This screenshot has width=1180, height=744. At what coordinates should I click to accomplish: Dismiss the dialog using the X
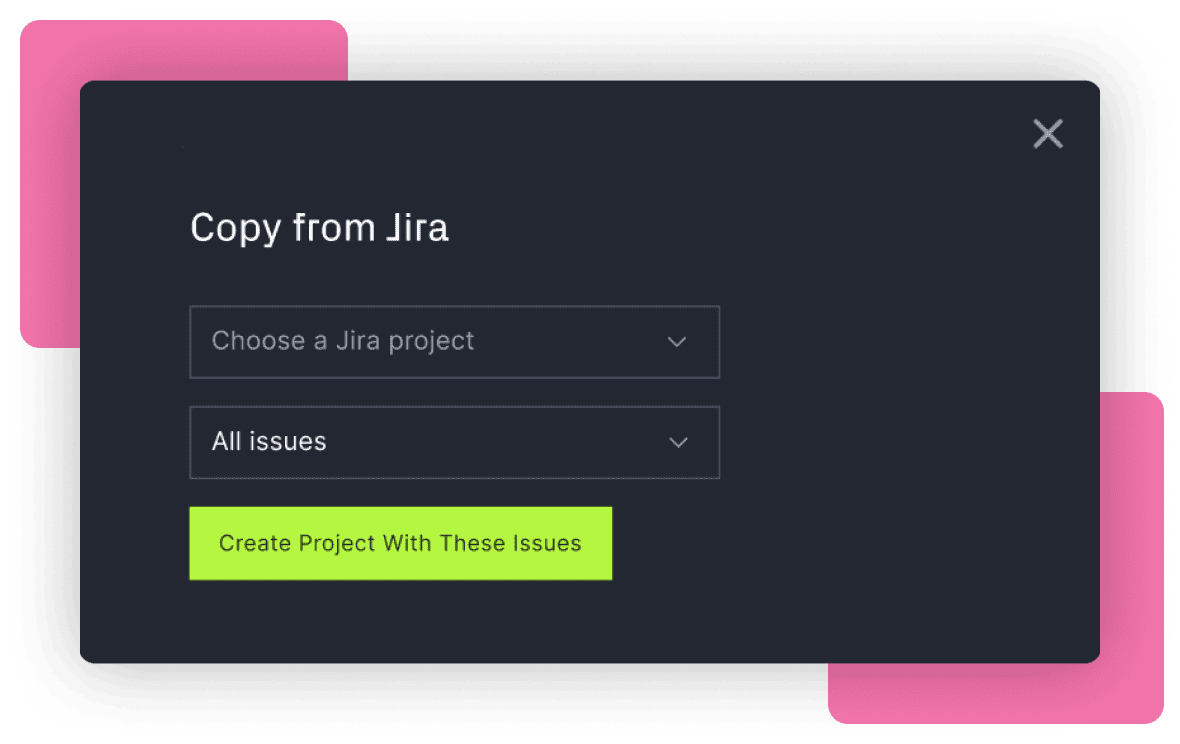pyautogui.click(x=1048, y=134)
